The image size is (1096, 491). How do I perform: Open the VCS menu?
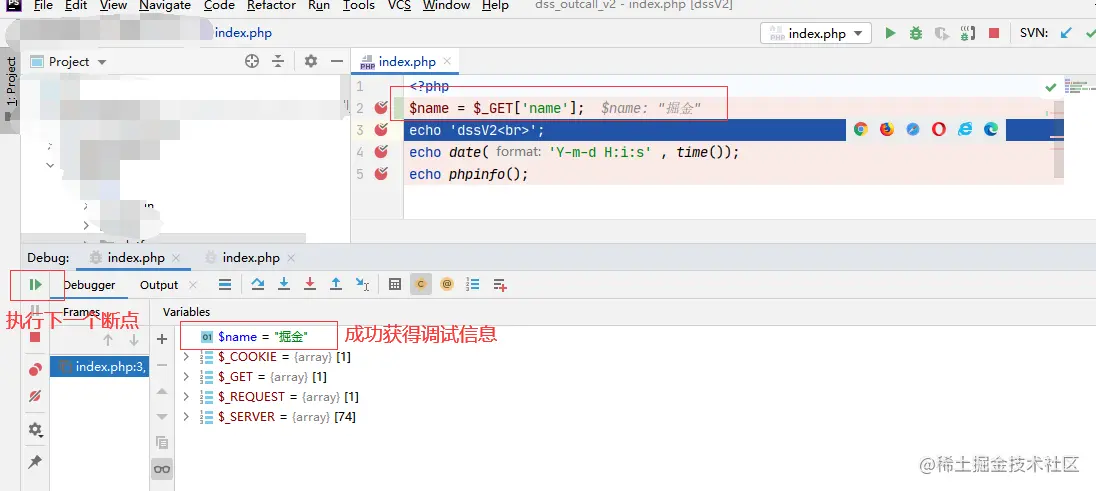pyautogui.click(x=400, y=6)
